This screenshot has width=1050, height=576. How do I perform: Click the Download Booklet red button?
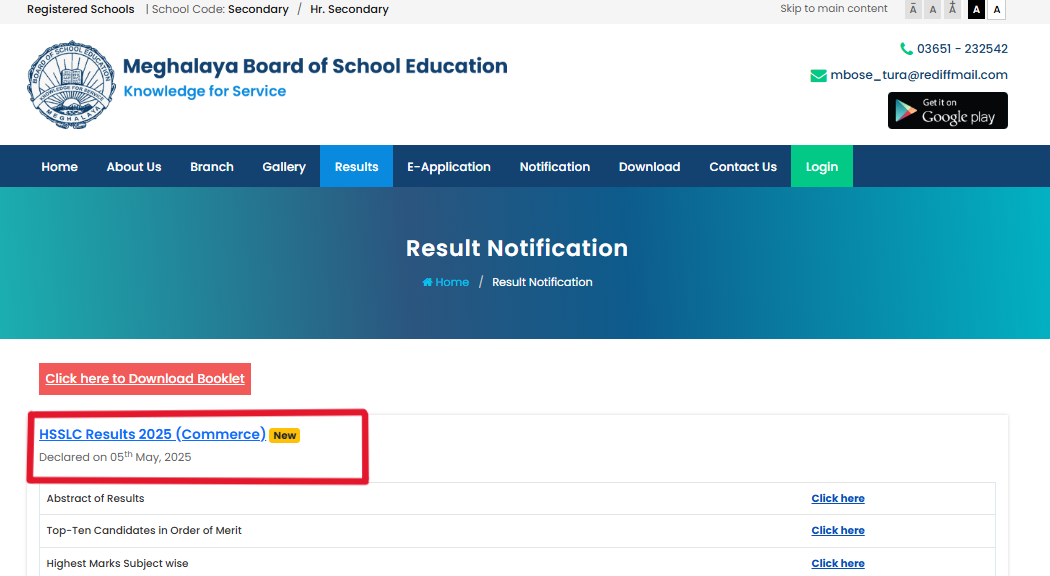click(x=144, y=379)
